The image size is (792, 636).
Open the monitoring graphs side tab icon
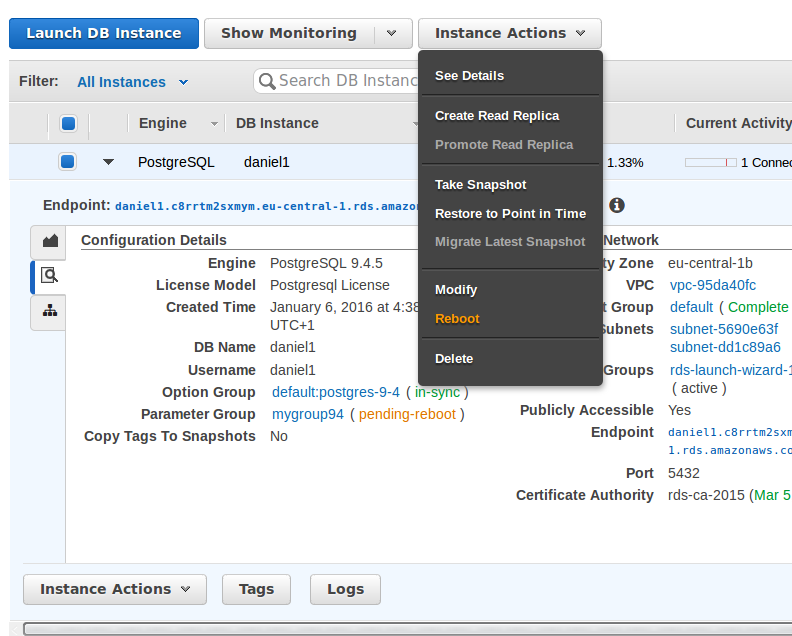pyautogui.click(x=50, y=241)
